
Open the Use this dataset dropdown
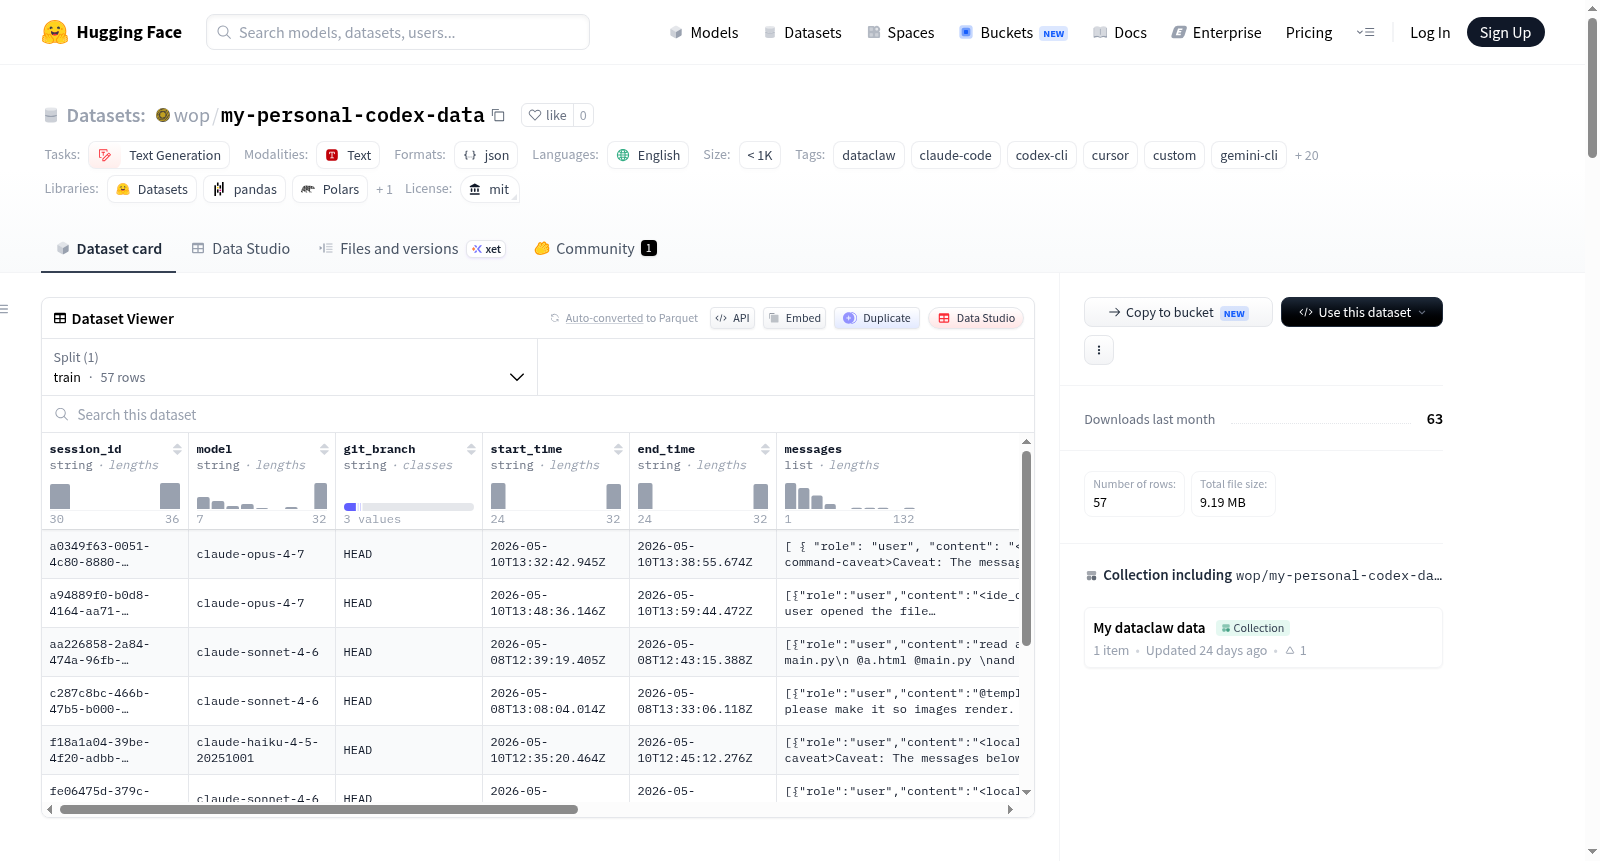(x=1362, y=312)
